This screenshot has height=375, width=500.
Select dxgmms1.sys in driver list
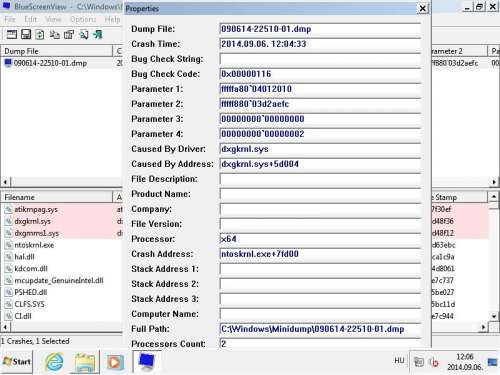(x=36, y=233)
